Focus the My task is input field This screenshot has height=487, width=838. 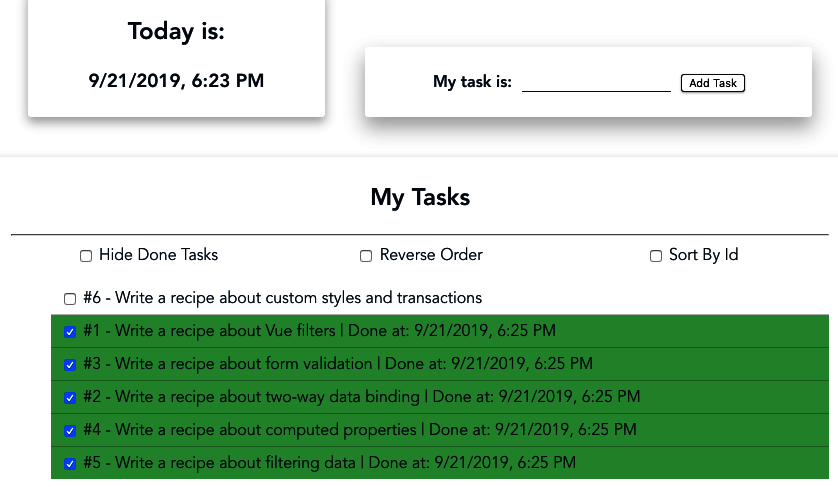[x=596, y=83]
